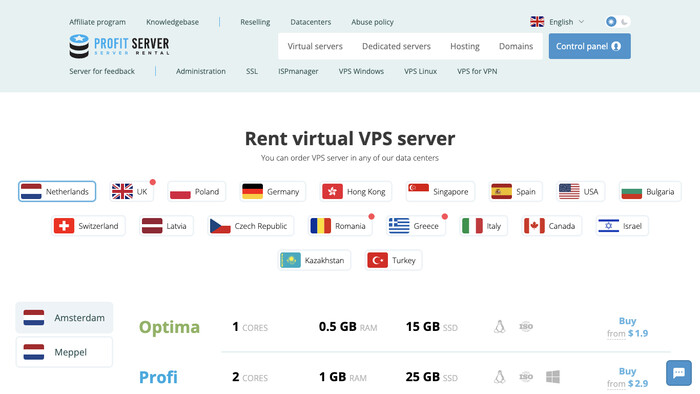Viewport: 700px width, 394px height.
Task: Open the VPS Windows link
Action: click(361, 71)
